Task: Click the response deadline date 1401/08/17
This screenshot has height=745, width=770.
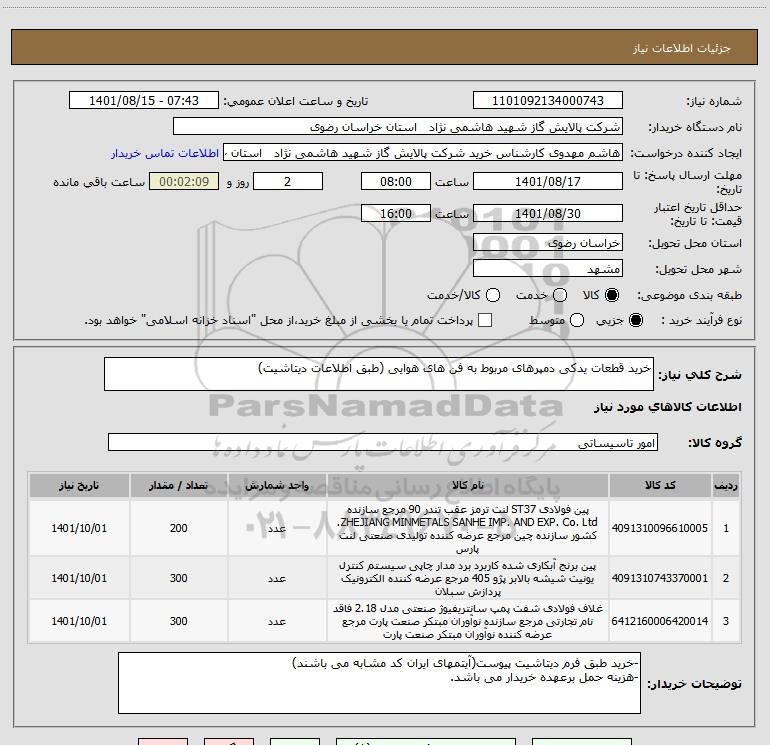Action: tap(547, 181)
